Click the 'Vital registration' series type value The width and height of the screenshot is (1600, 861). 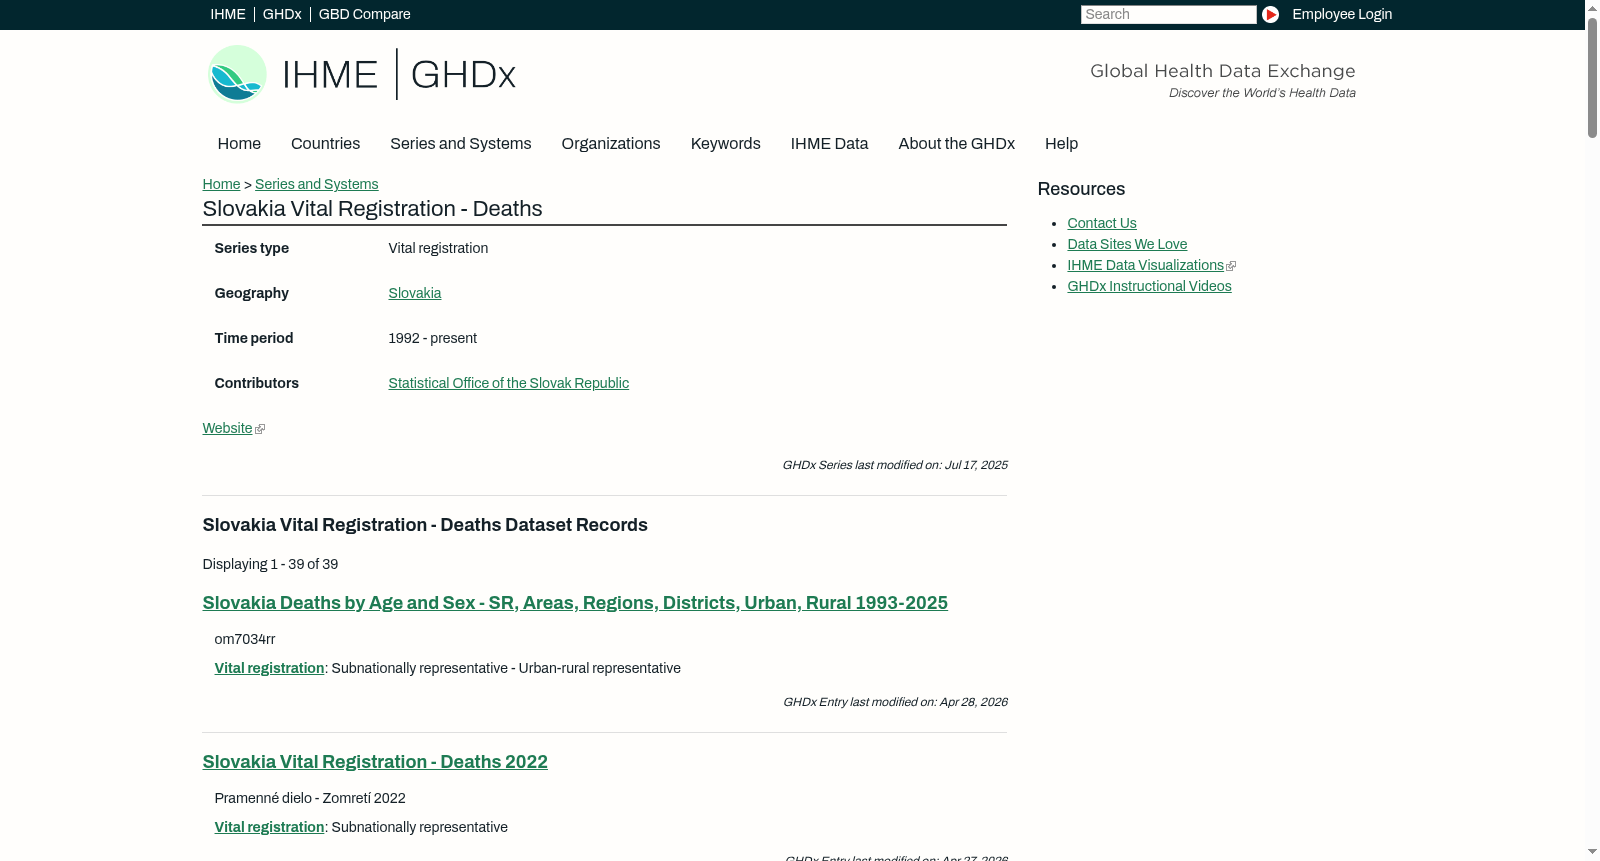pos(438,248)
